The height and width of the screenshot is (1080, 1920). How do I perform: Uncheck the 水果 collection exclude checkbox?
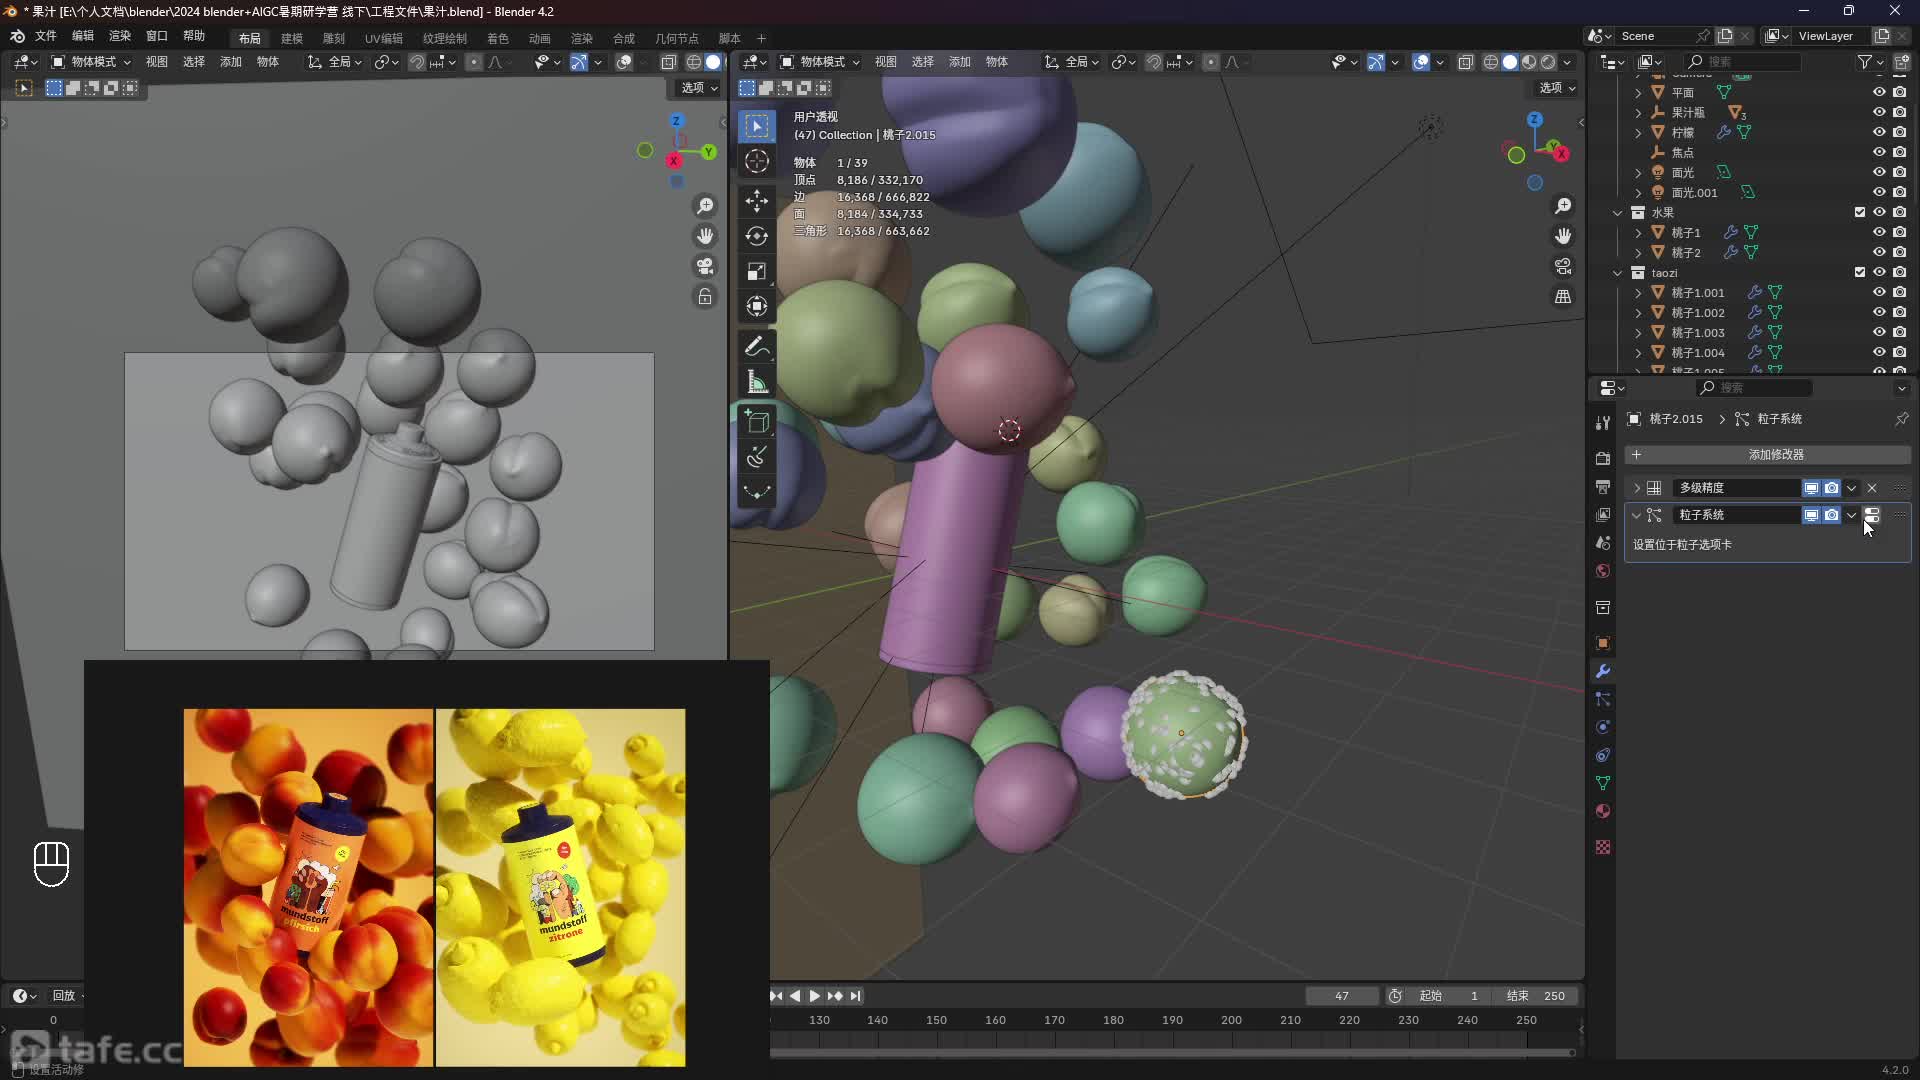1860,212
